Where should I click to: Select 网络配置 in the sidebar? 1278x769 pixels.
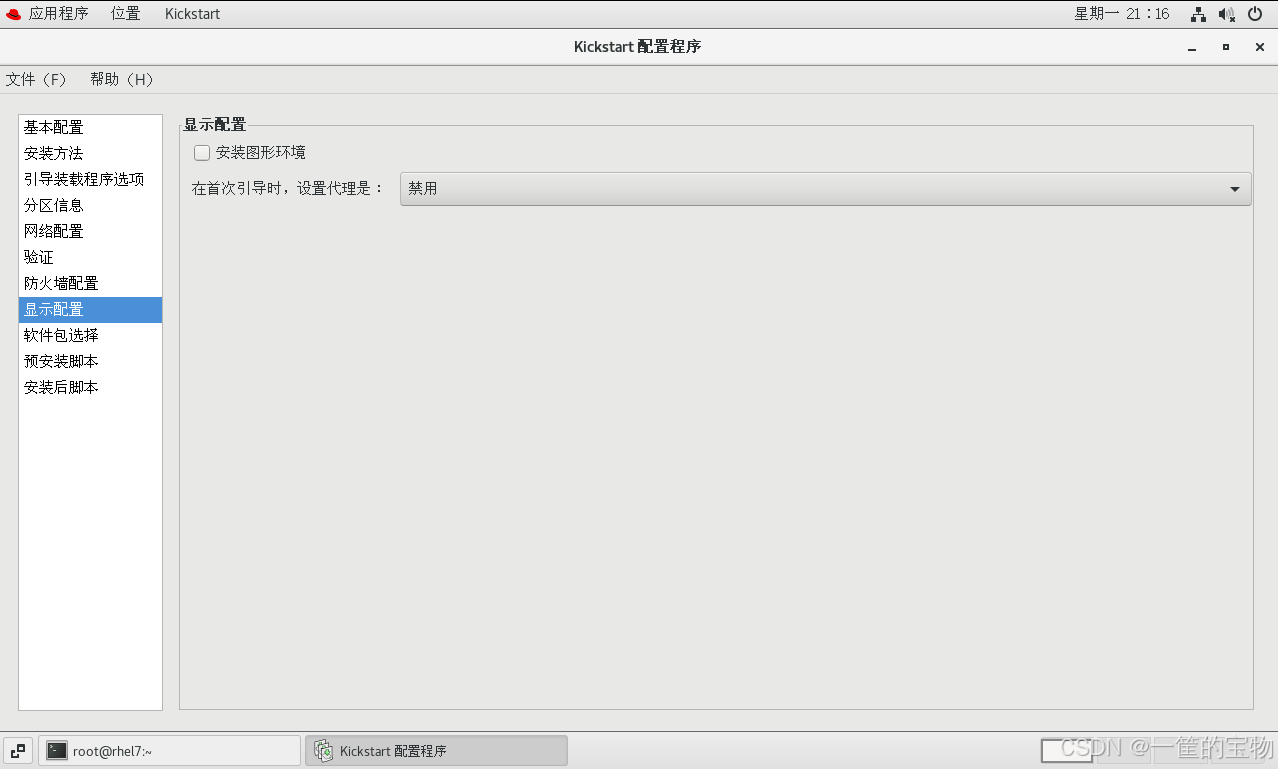coord(90,232)
